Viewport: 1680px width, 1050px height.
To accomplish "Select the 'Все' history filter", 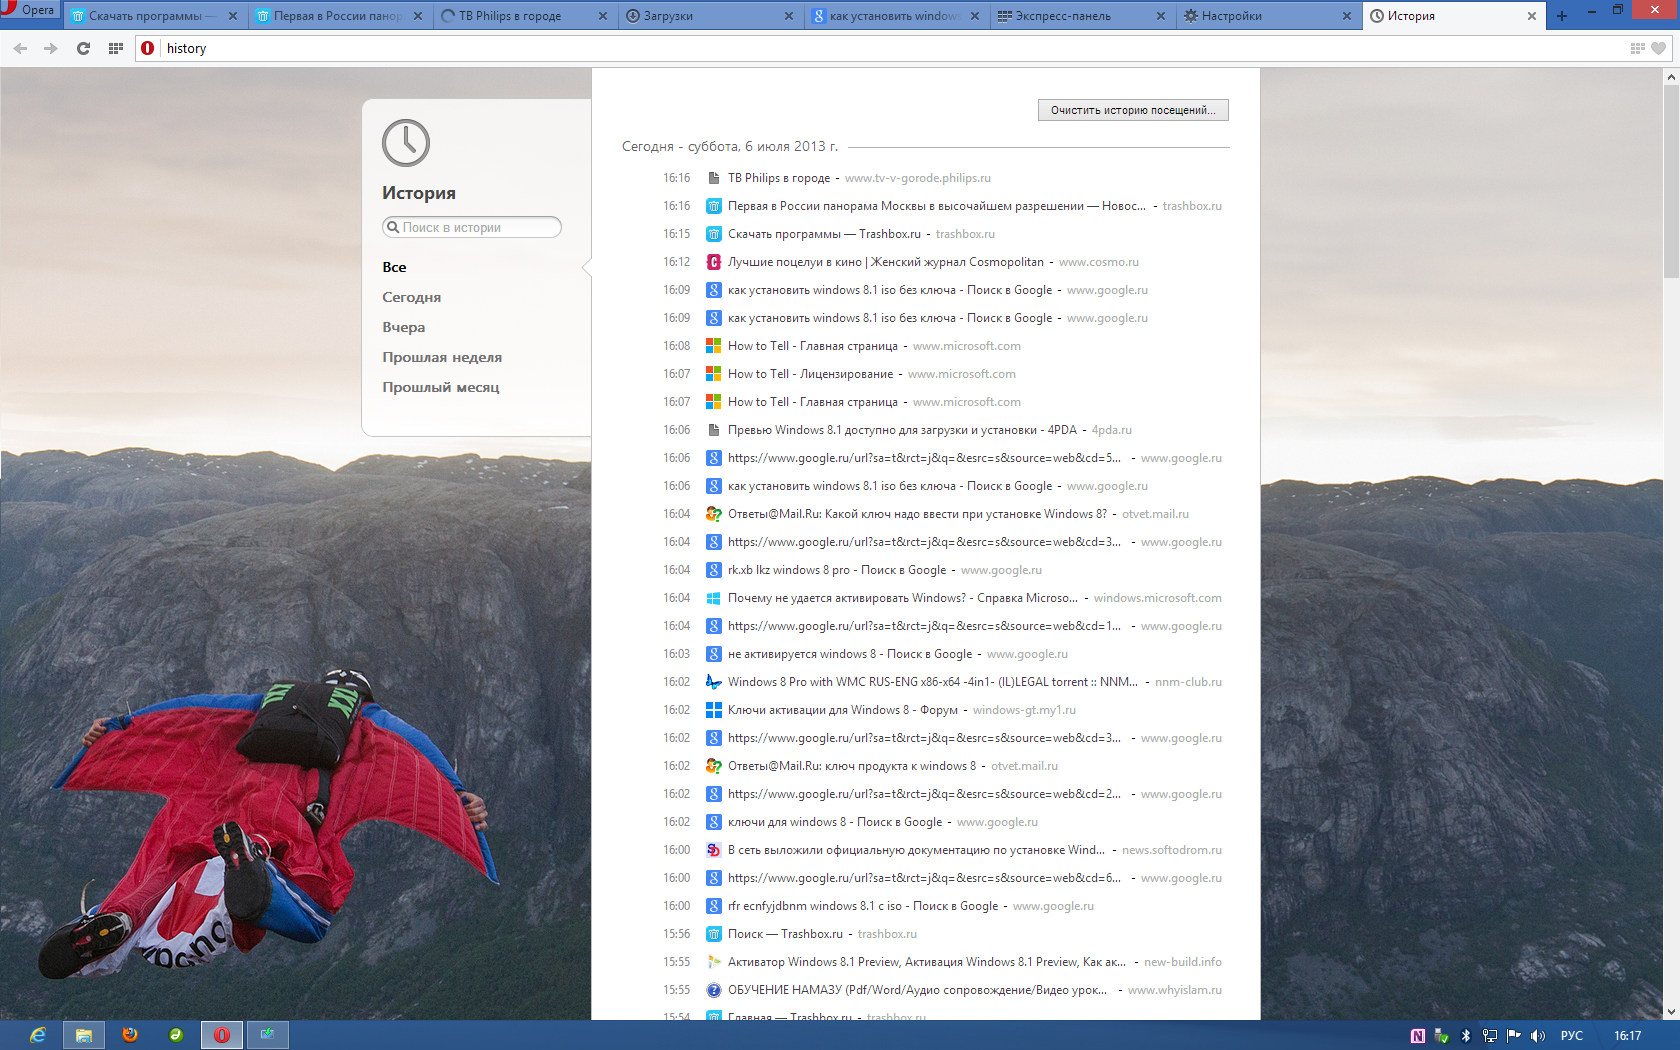I will coord(394,267).
